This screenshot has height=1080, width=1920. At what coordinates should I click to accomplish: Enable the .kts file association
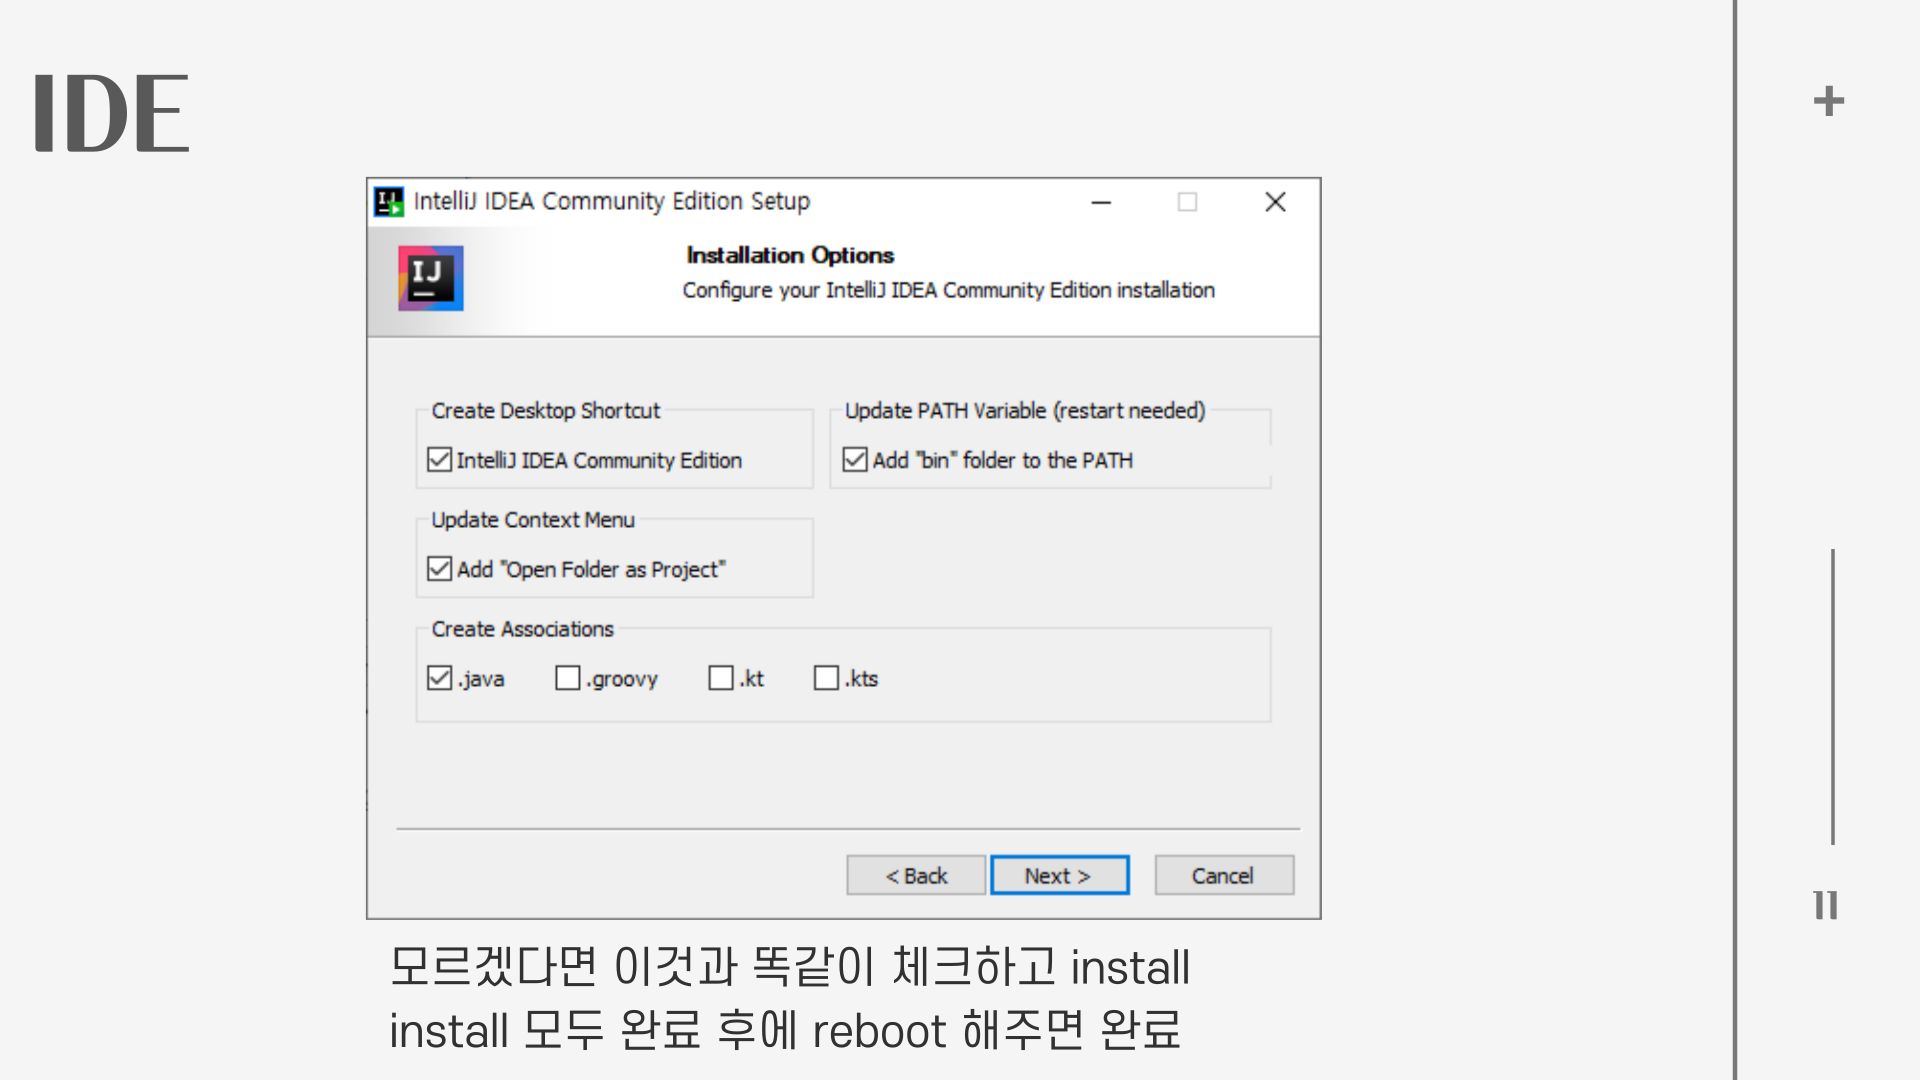click(x=826, y=678)
